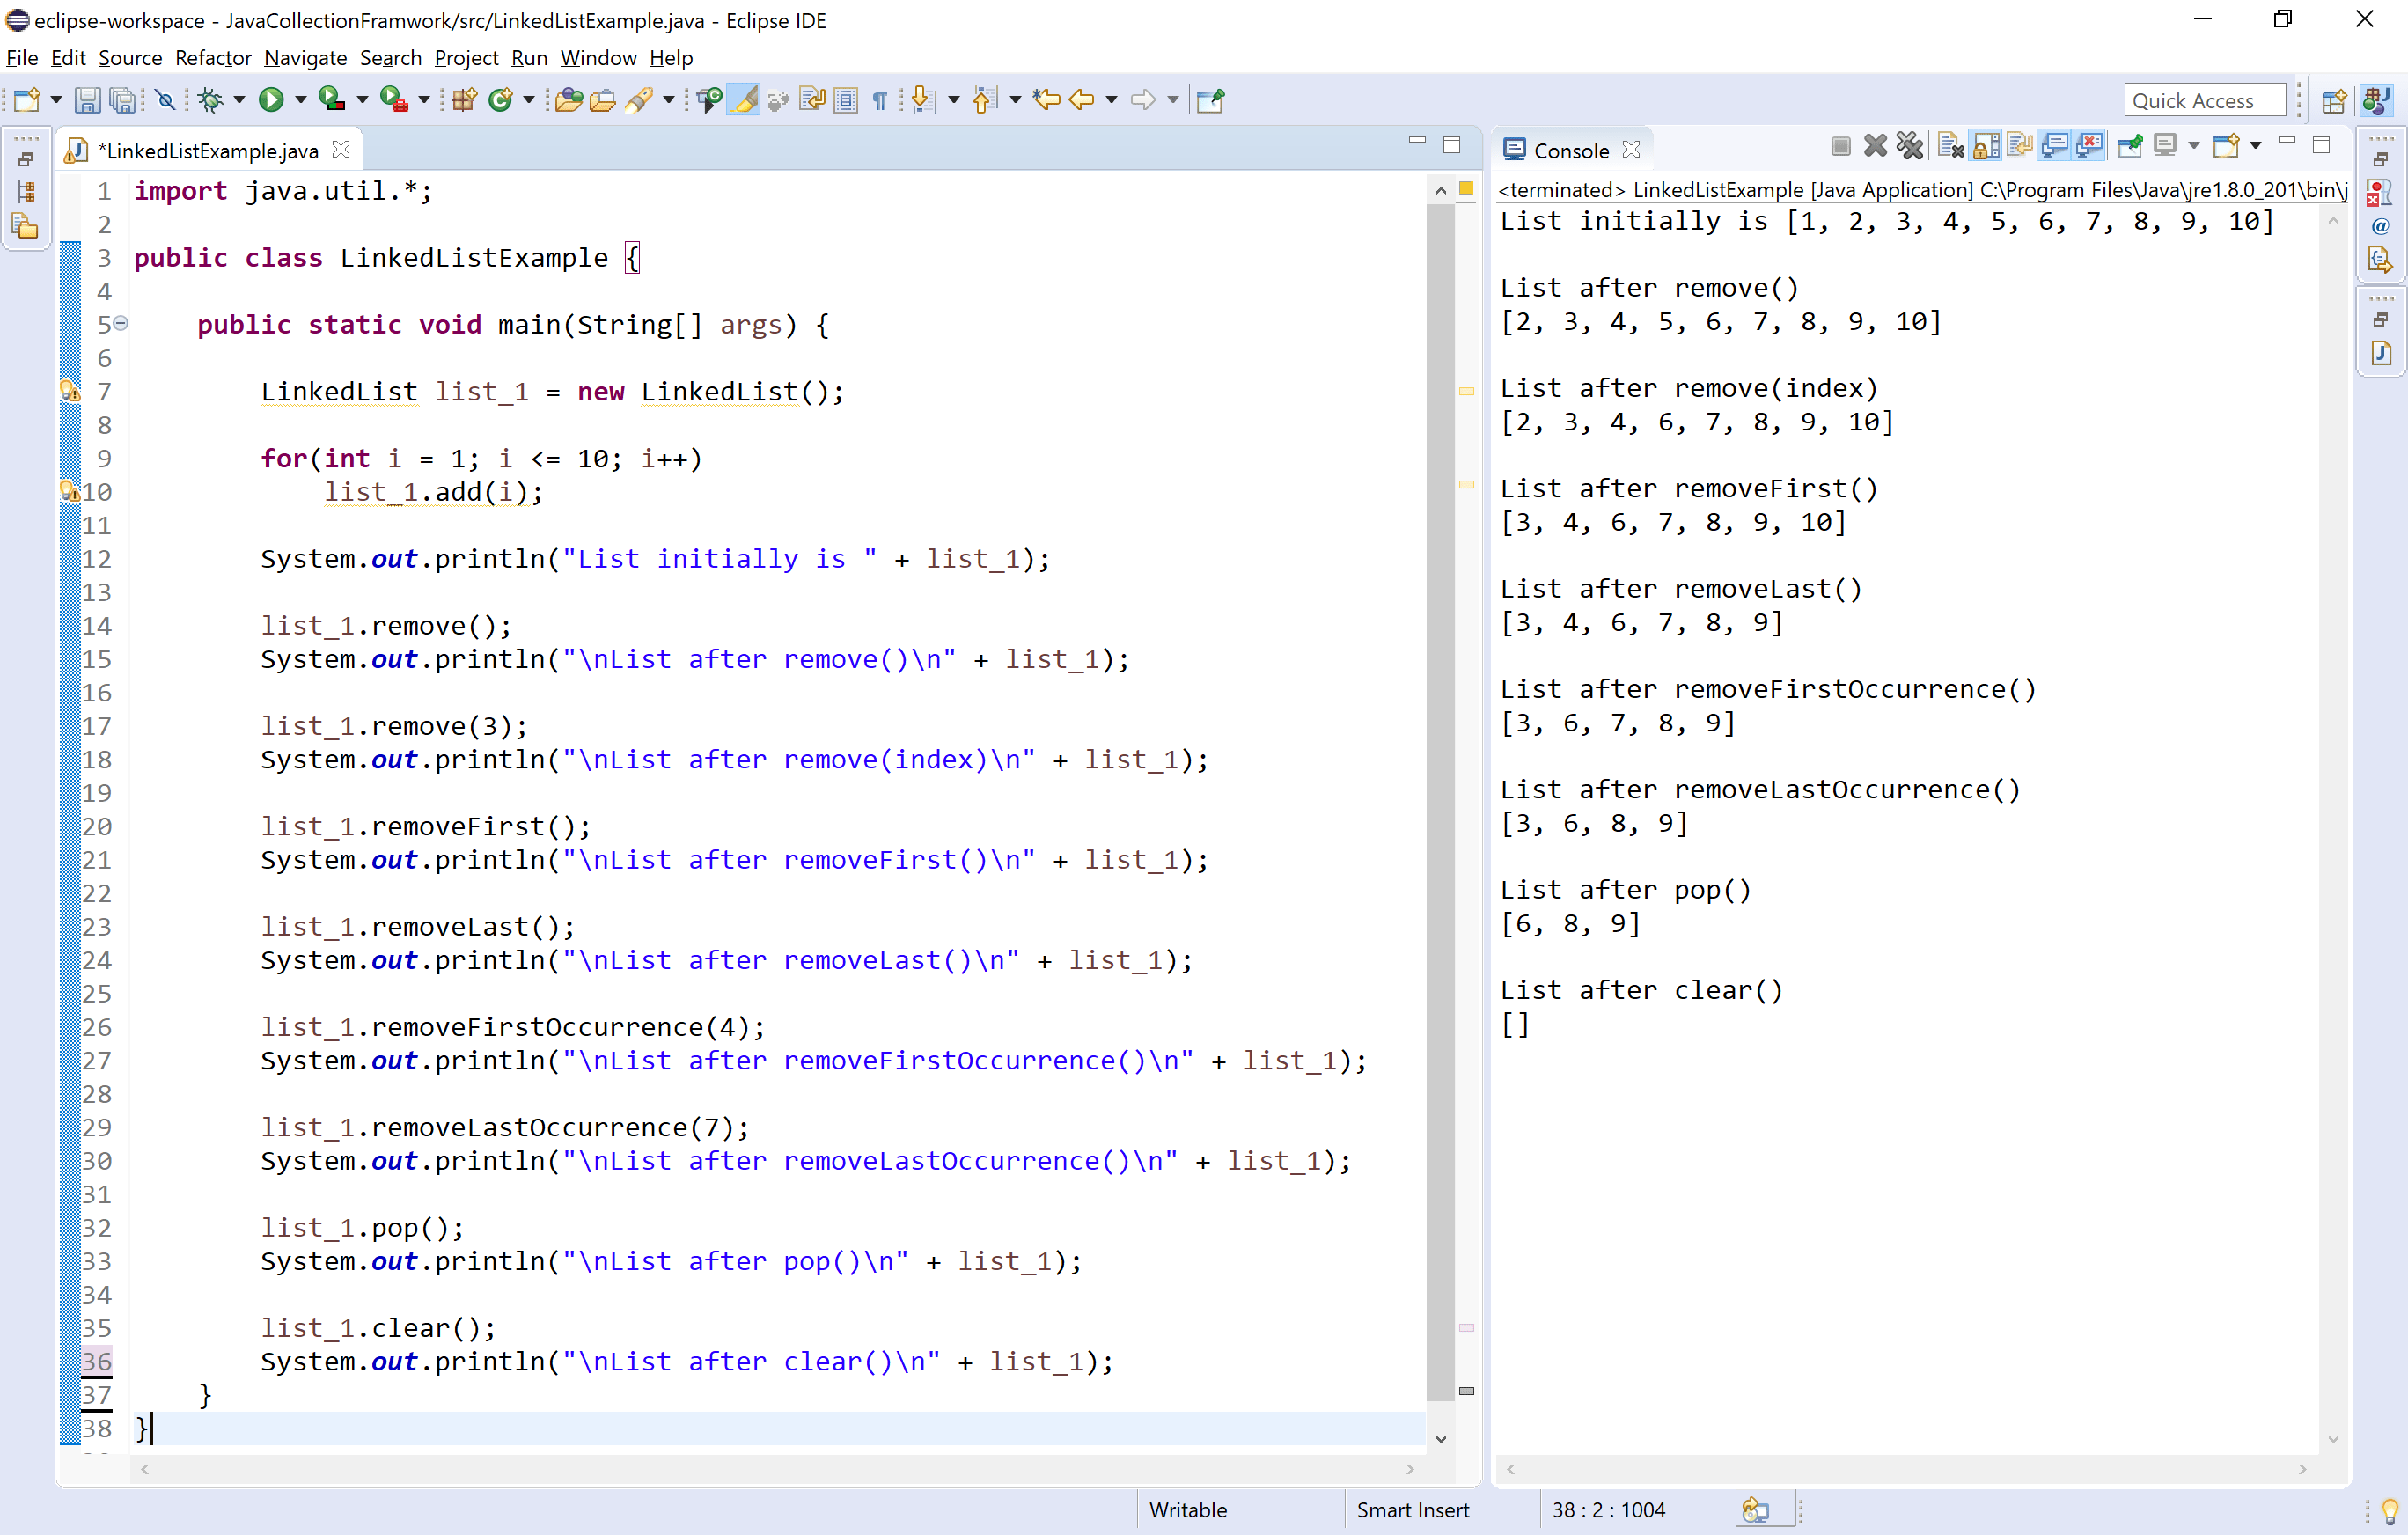Collapse the main method at line 5
This screenshot has width=2408, height=1535.
click(121, 323)
